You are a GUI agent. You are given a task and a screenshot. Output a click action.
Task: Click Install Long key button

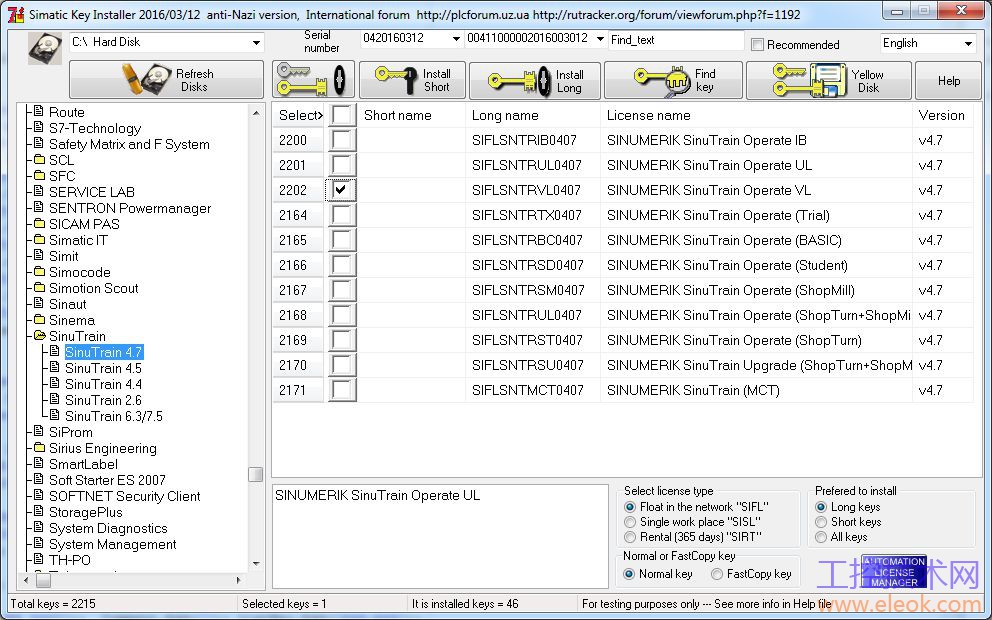tap(535, 80)
